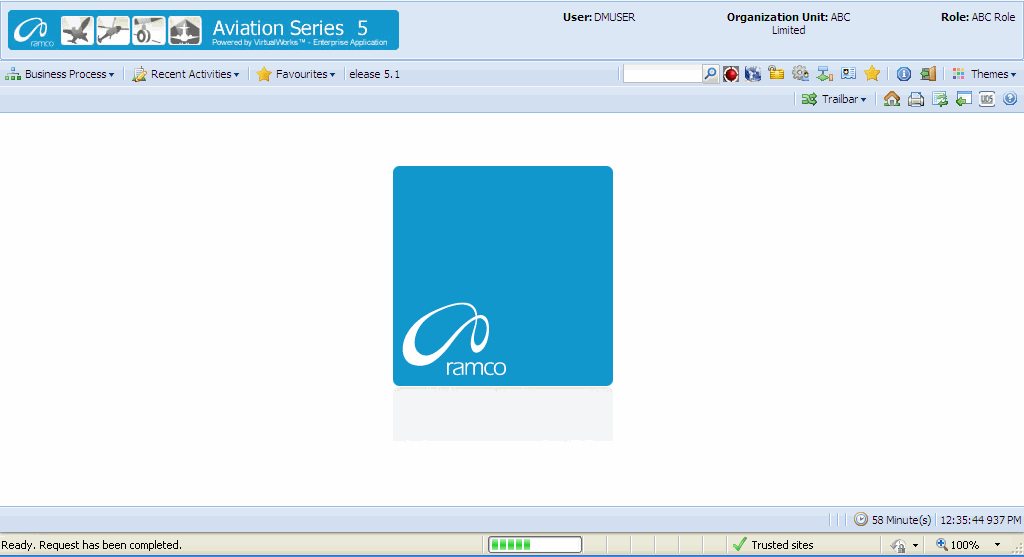1024x557 pixels.
Task: Click into the search input field
Action: pyautogui.click(x=662, y=74)
